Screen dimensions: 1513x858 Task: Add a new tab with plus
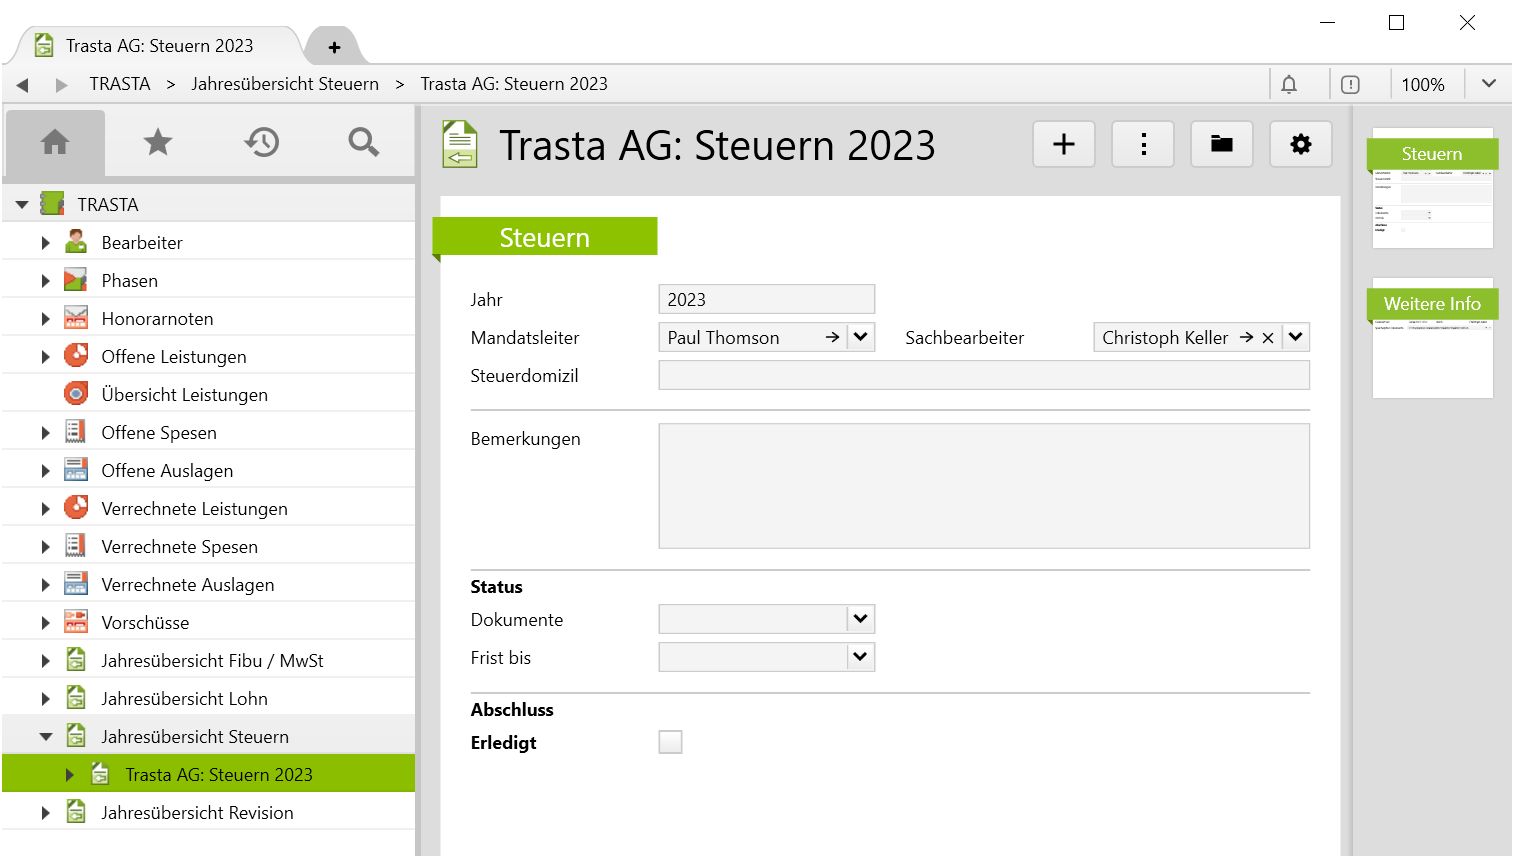click(x=334, y=47)
